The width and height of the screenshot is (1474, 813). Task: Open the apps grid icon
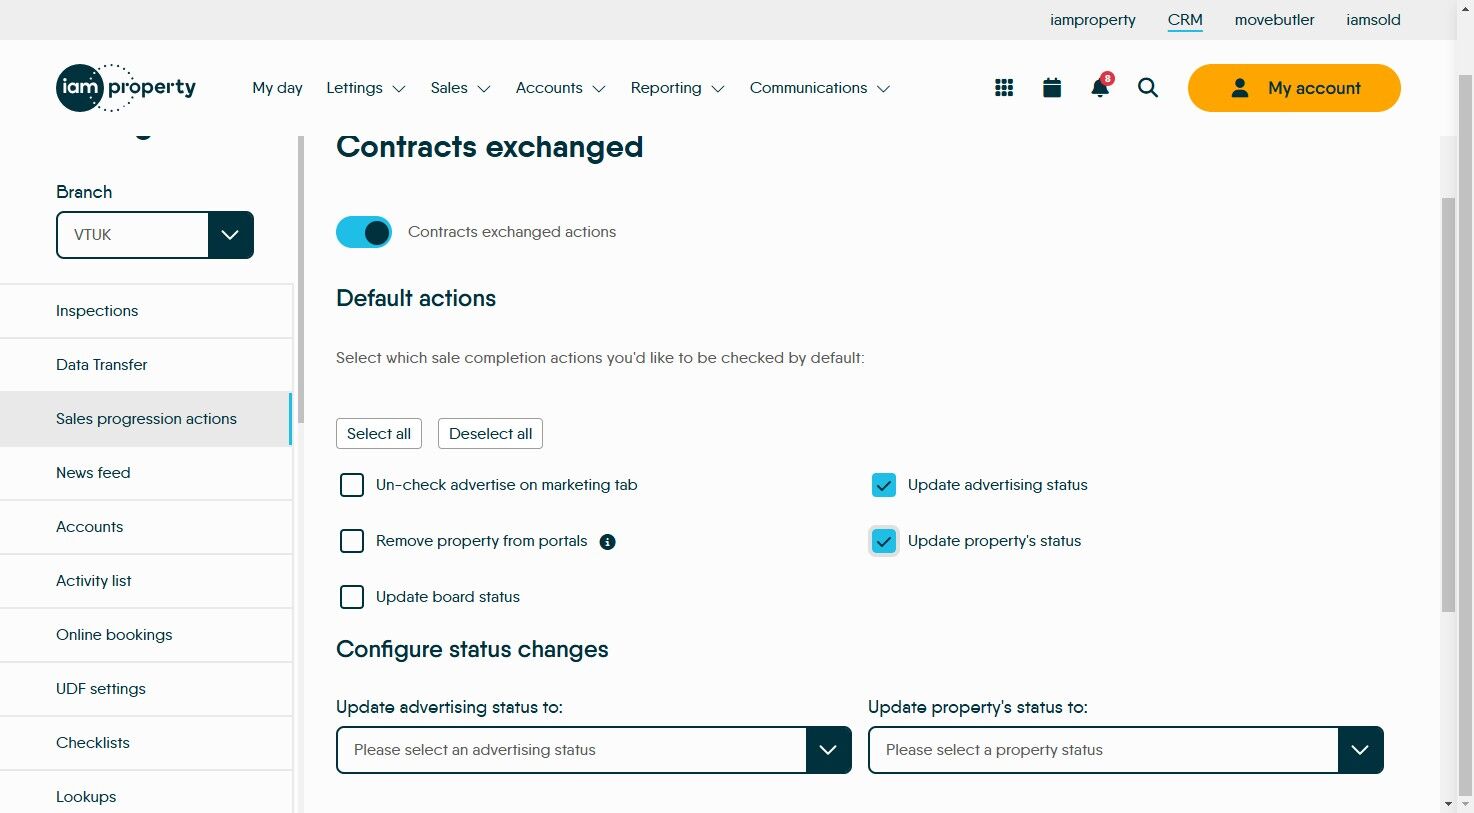(x=1004, y=88)
